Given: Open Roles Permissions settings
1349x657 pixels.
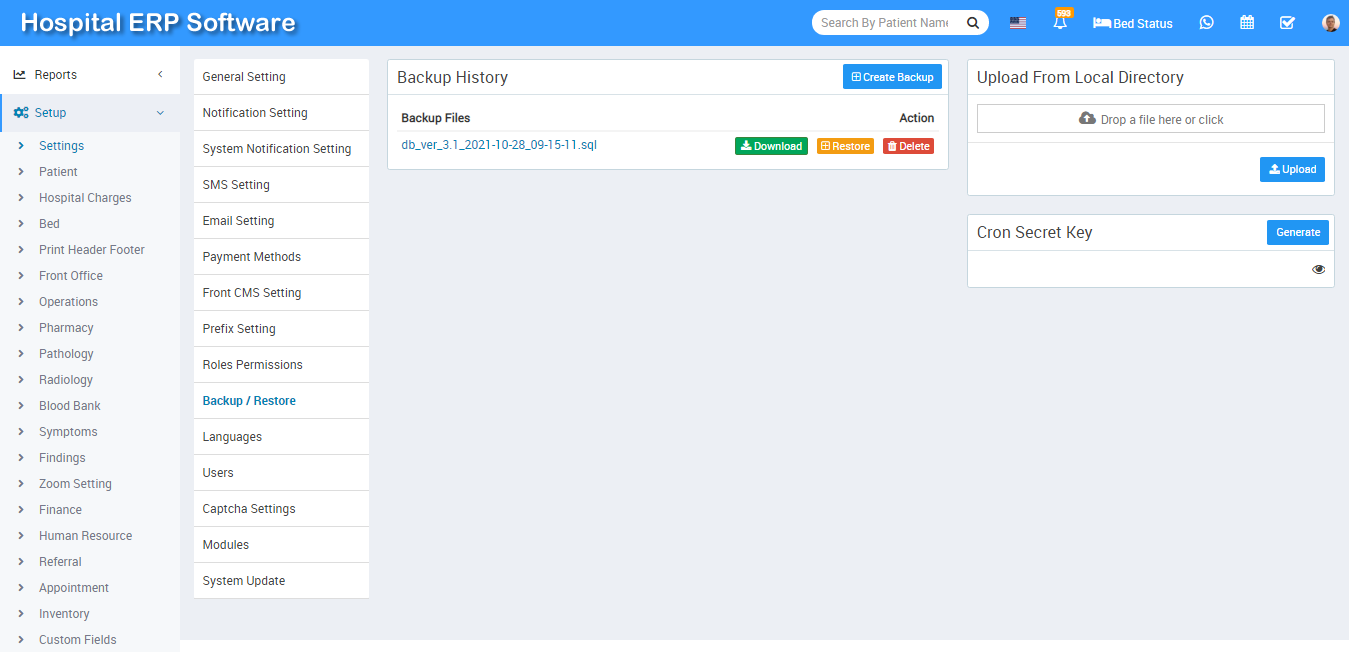Looking at the screenshot, I should pyautogui.click(x=252, y=365).
